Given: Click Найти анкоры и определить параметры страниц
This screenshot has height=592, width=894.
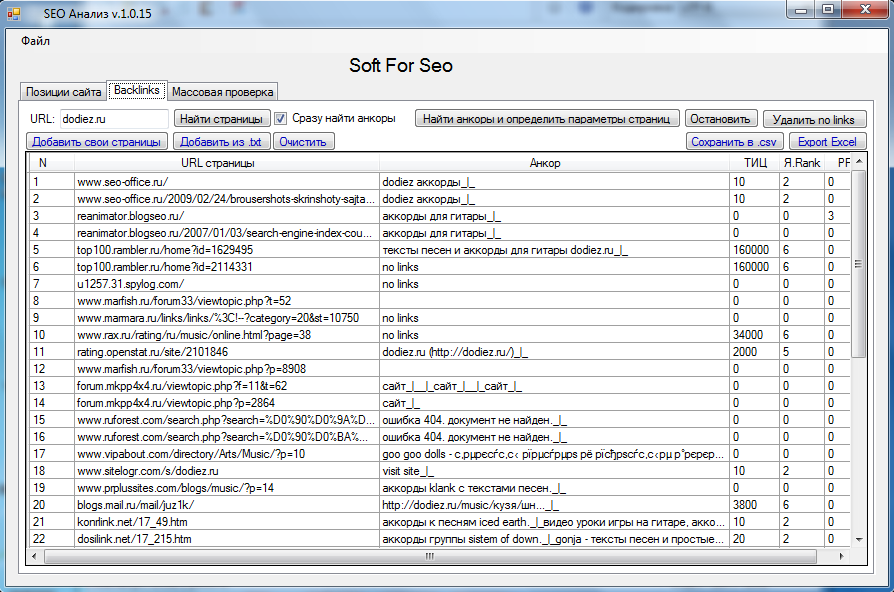Looking at the screenshot, I should (546, 119).
